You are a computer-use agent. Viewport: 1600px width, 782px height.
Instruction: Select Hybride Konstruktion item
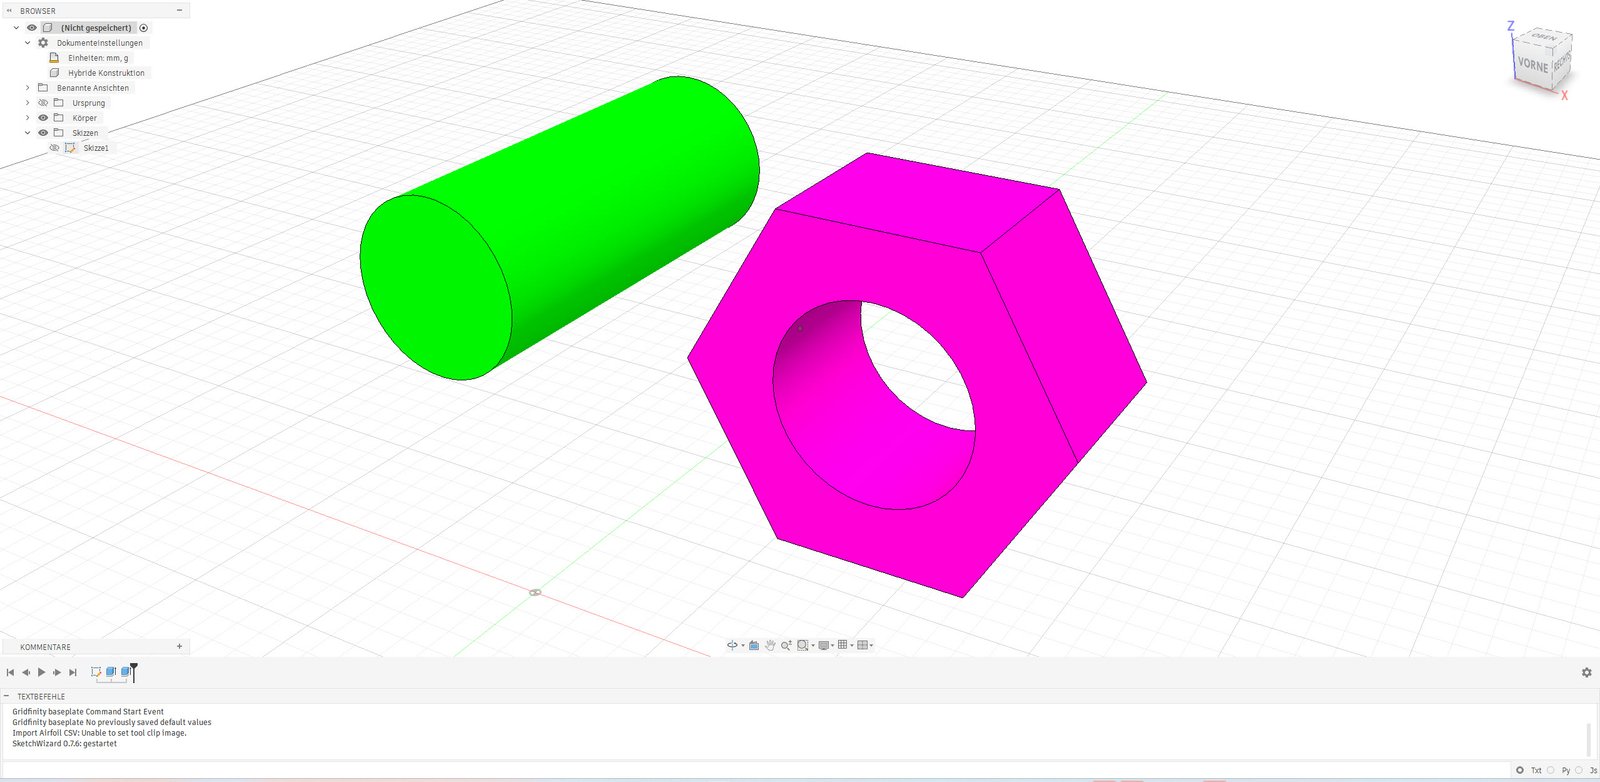coord(106,73)
